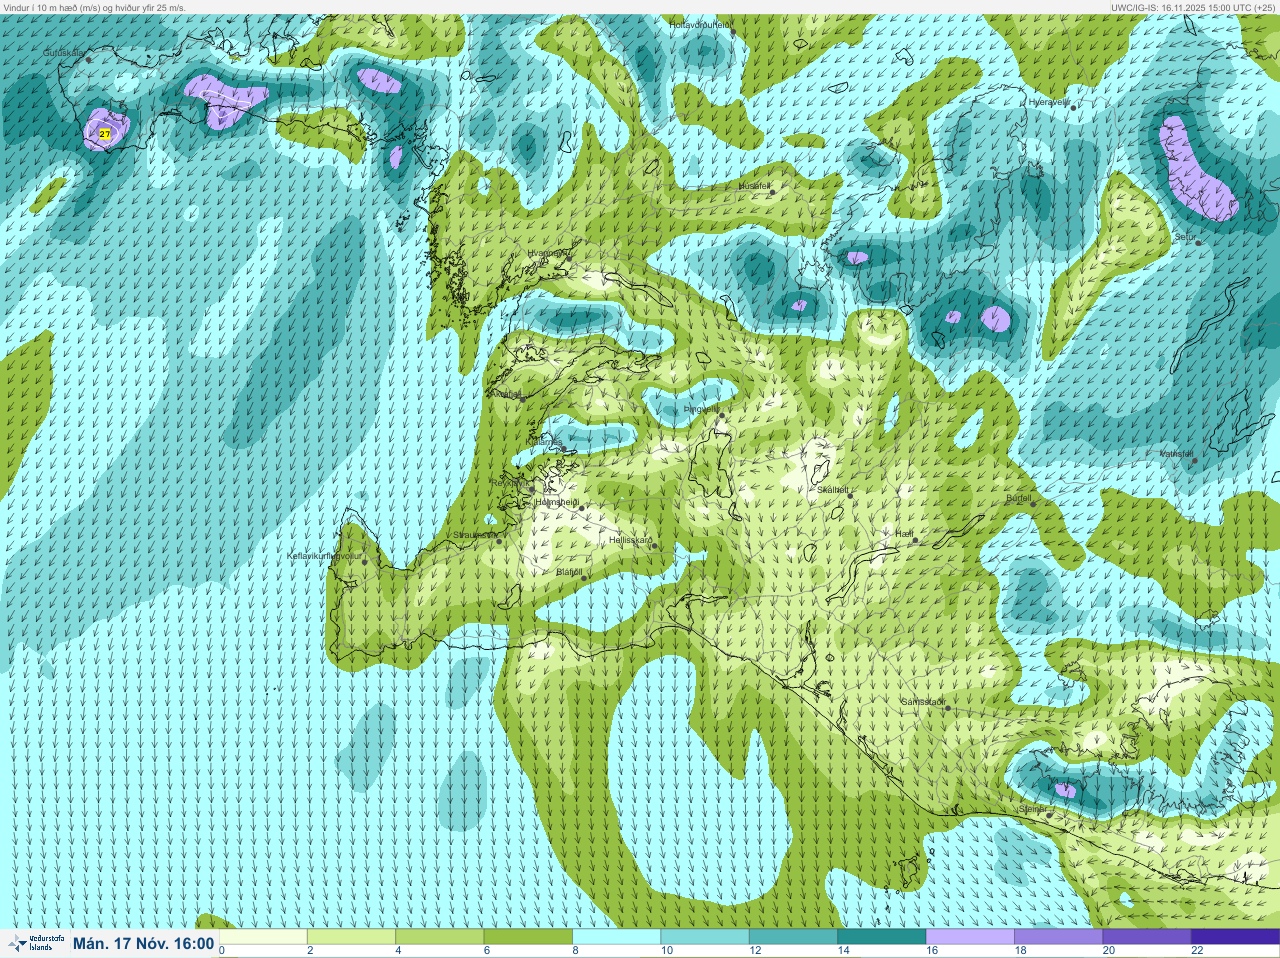The image size is (1280, 958).
Task: Click the Skálholt station label
Action: [832, 489]
